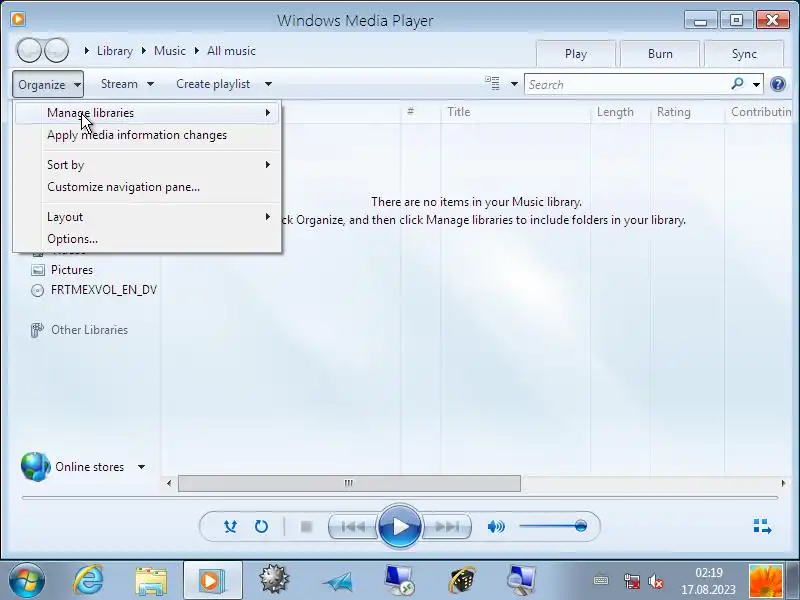Expand arrow before Library breadcrumb
800x600 pixels.
click(87, 51)
